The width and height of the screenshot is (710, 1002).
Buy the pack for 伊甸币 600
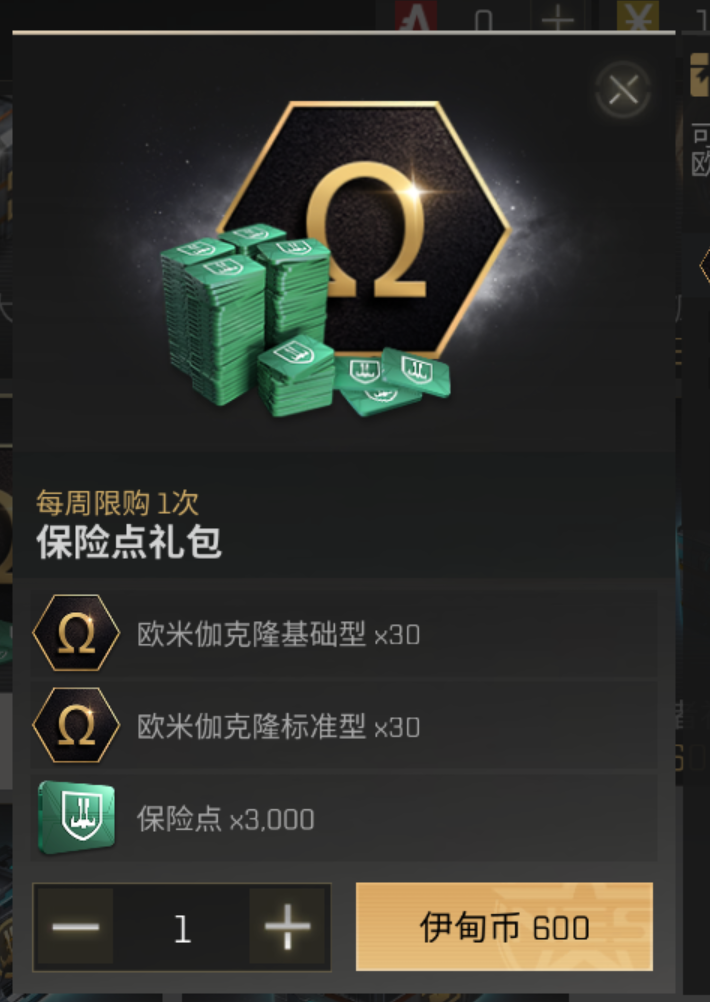click(504, 927)
